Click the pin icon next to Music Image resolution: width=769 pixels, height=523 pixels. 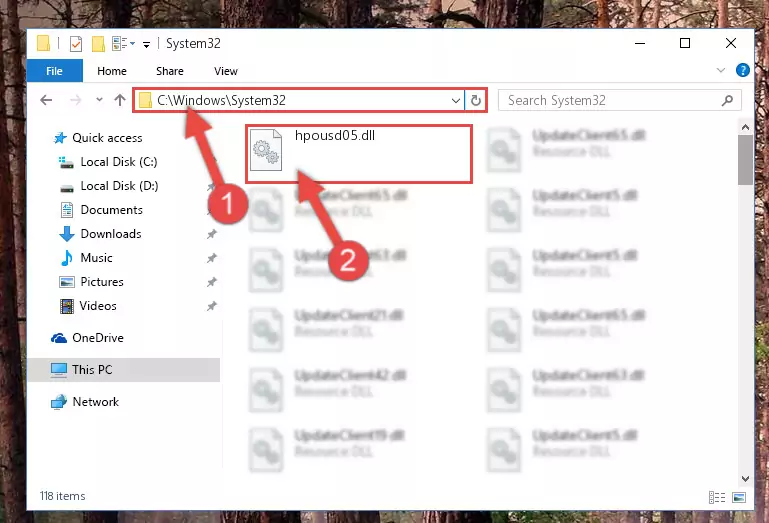tap(211, 258)
